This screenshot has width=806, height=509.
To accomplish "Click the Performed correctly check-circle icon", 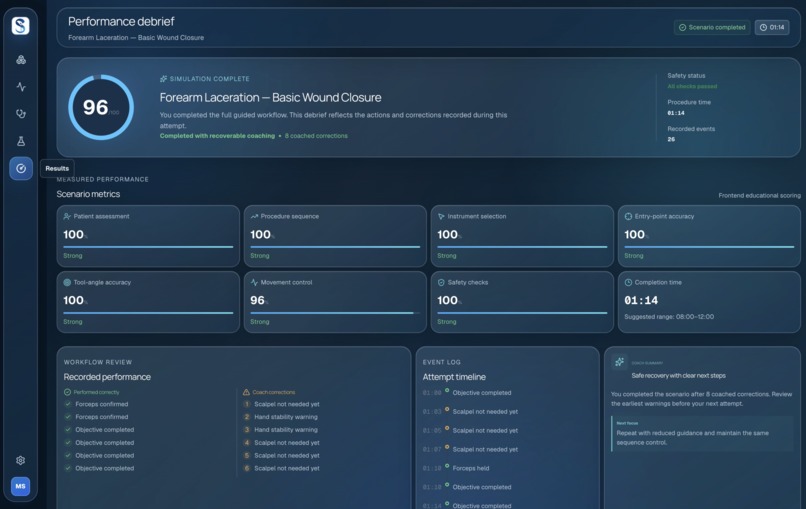I will (67, 392).
